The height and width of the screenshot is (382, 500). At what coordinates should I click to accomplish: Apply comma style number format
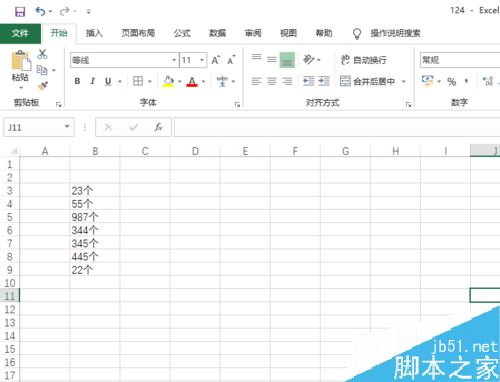point(466,81)
